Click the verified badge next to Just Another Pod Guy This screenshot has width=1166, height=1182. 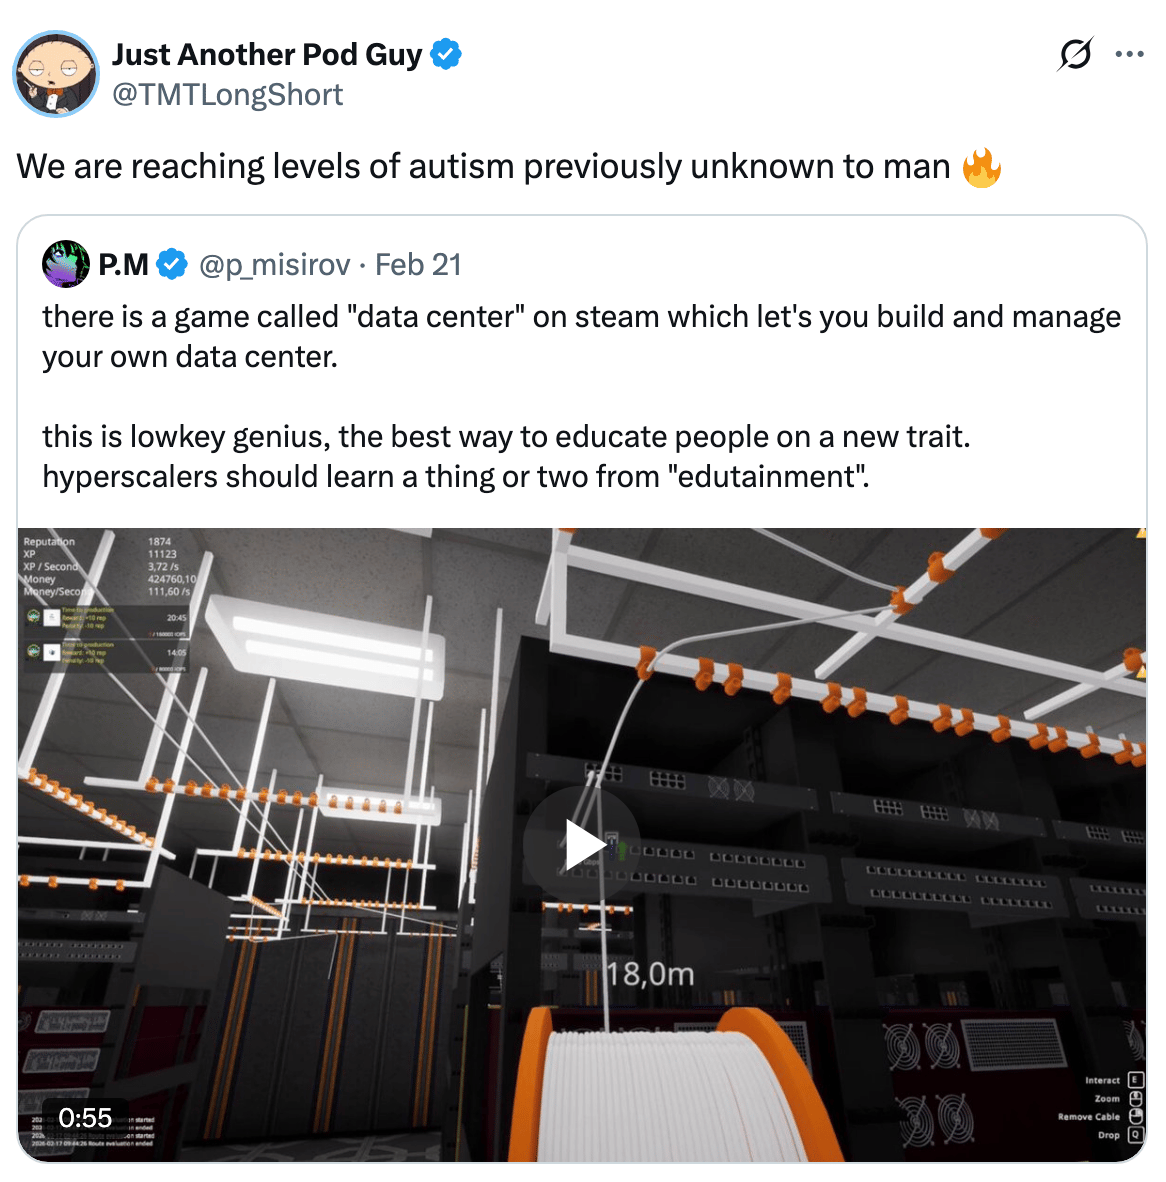[445, 54]
